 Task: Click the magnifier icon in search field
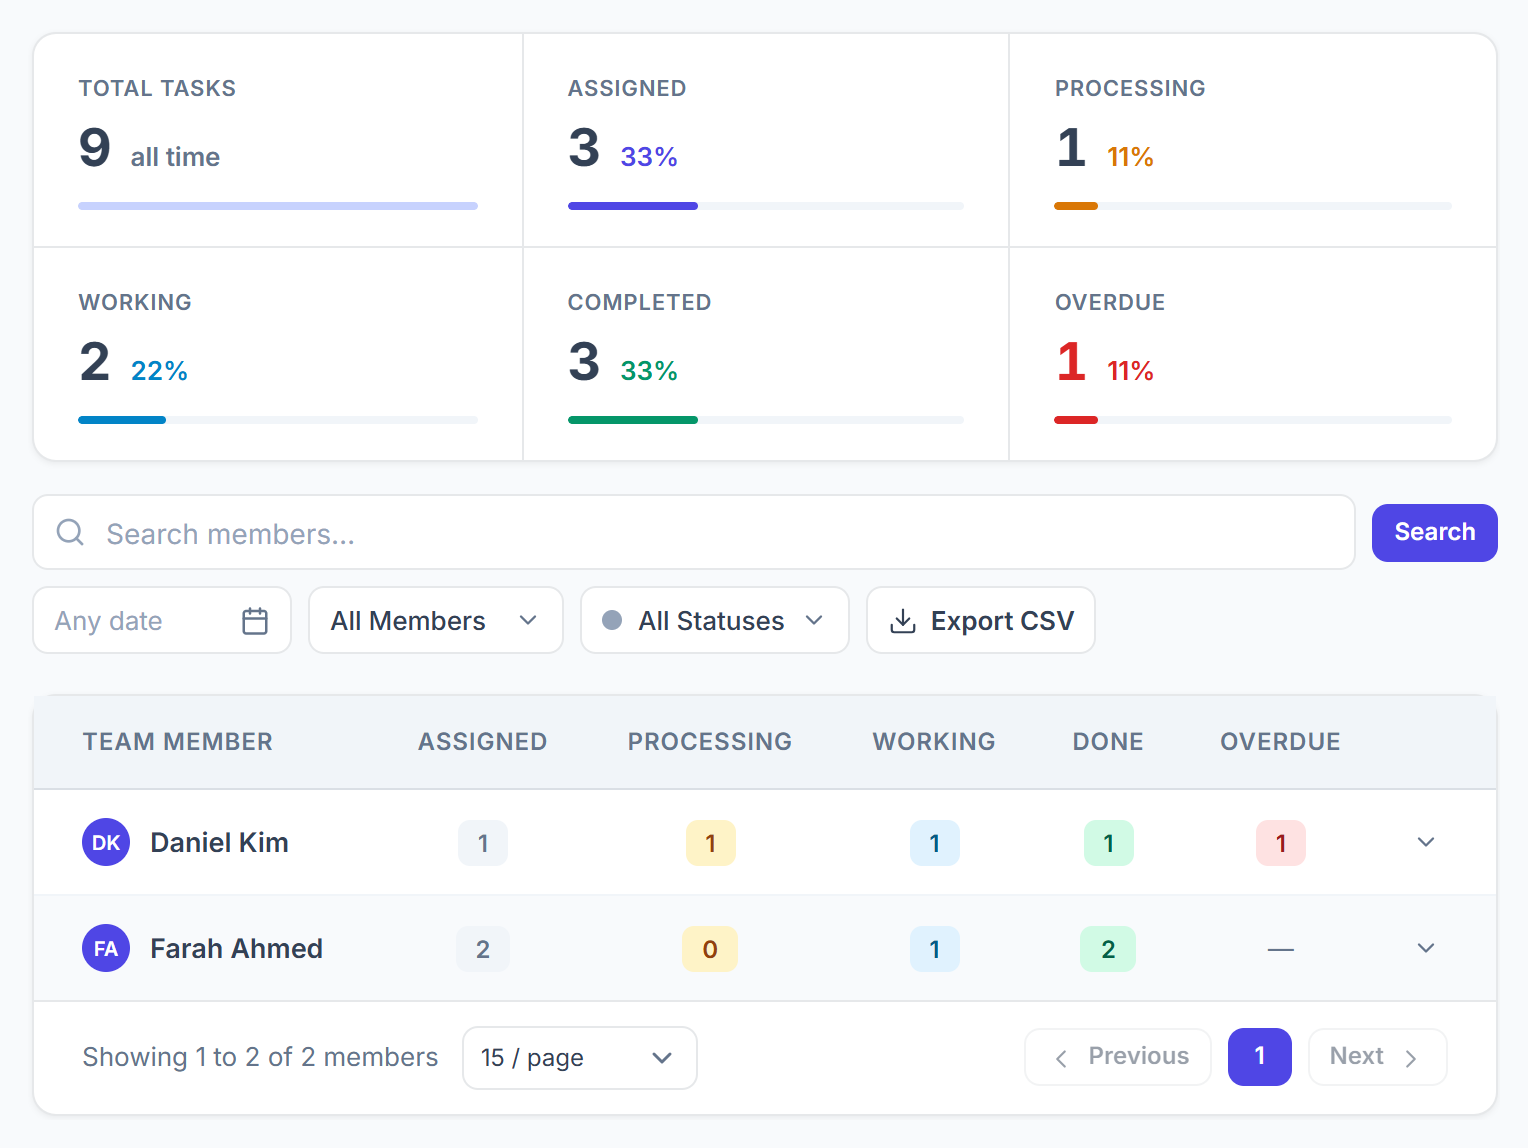[x=70, y=532]
